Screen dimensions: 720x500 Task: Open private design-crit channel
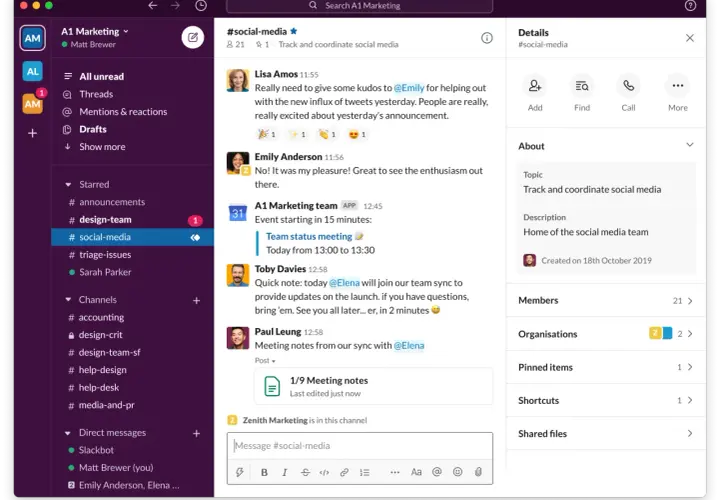pyautogui.click(x=132, y=335)
